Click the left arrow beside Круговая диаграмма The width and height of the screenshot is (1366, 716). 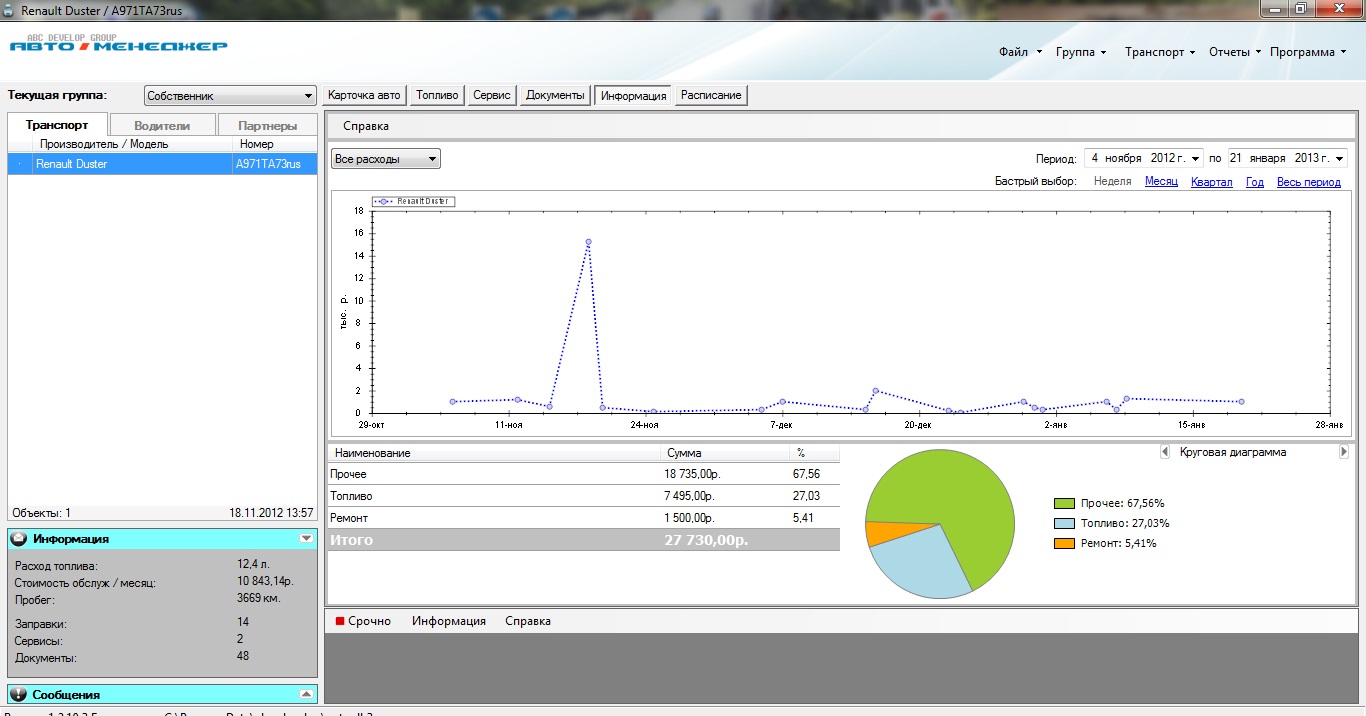pos(1165,452)
